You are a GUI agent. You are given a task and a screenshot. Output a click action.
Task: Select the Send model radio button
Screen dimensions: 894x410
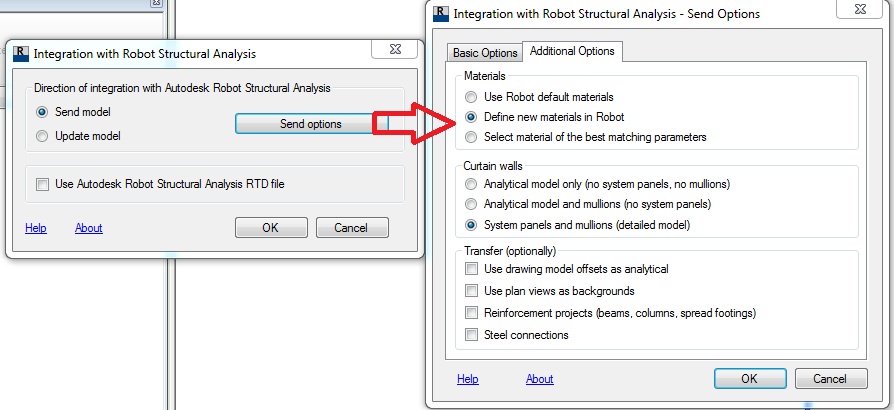(42, 112)
